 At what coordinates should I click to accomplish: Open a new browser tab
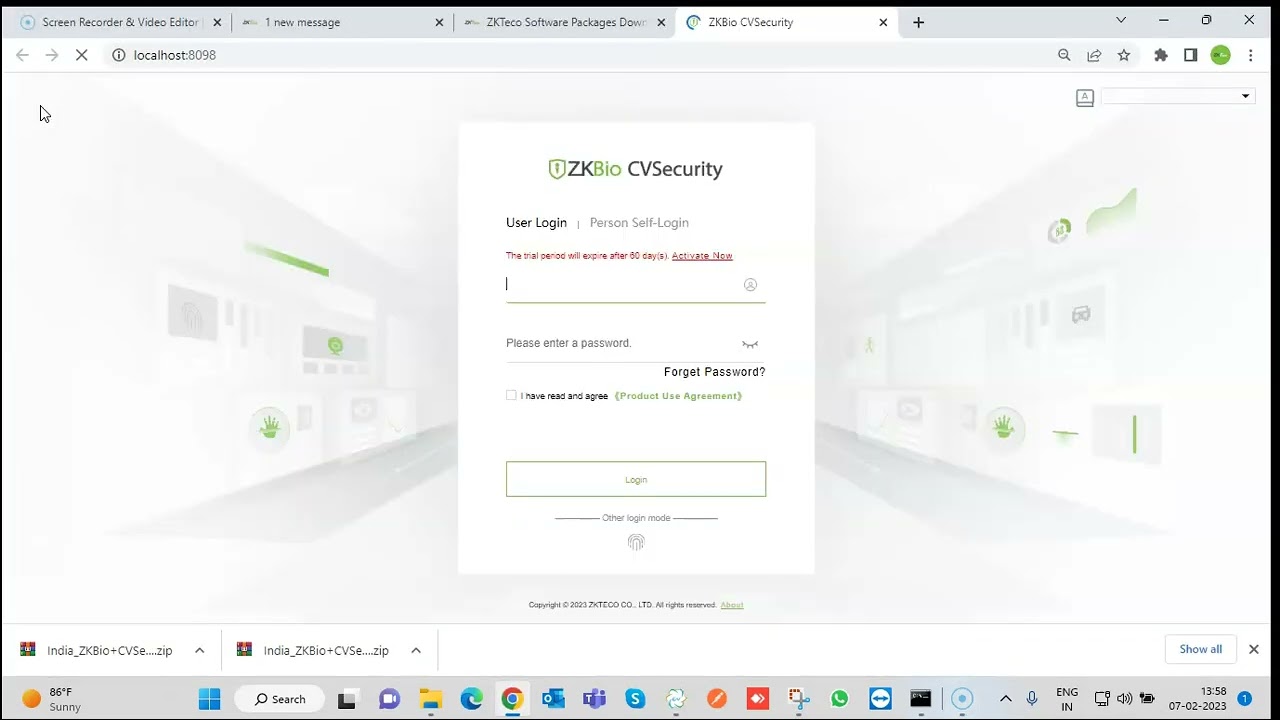[919, 22]
